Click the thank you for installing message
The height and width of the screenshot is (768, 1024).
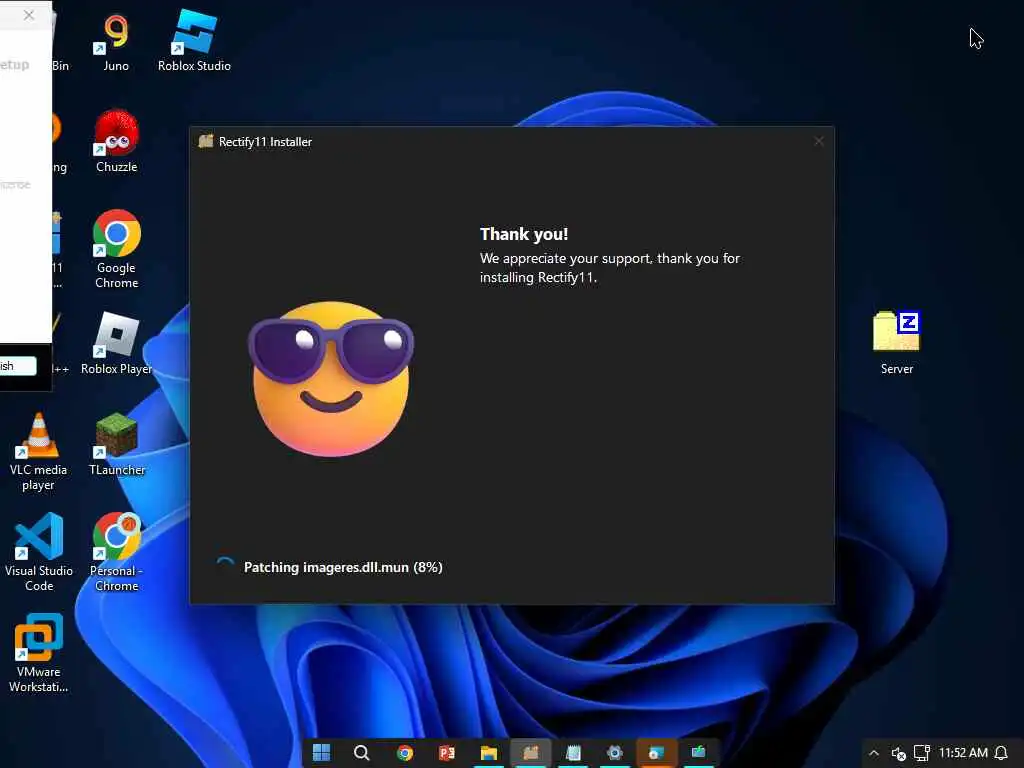tap(610, 268)
